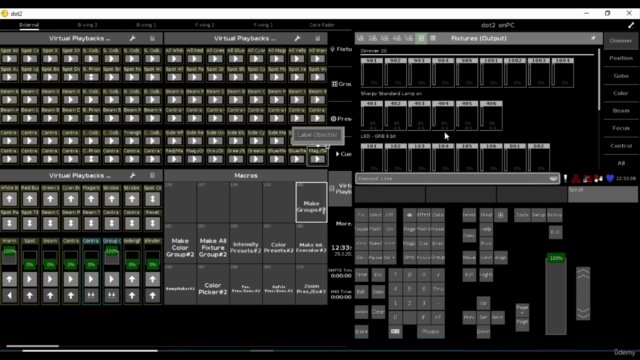Click the Label Object(s) popup button

[x=318, y=135]
